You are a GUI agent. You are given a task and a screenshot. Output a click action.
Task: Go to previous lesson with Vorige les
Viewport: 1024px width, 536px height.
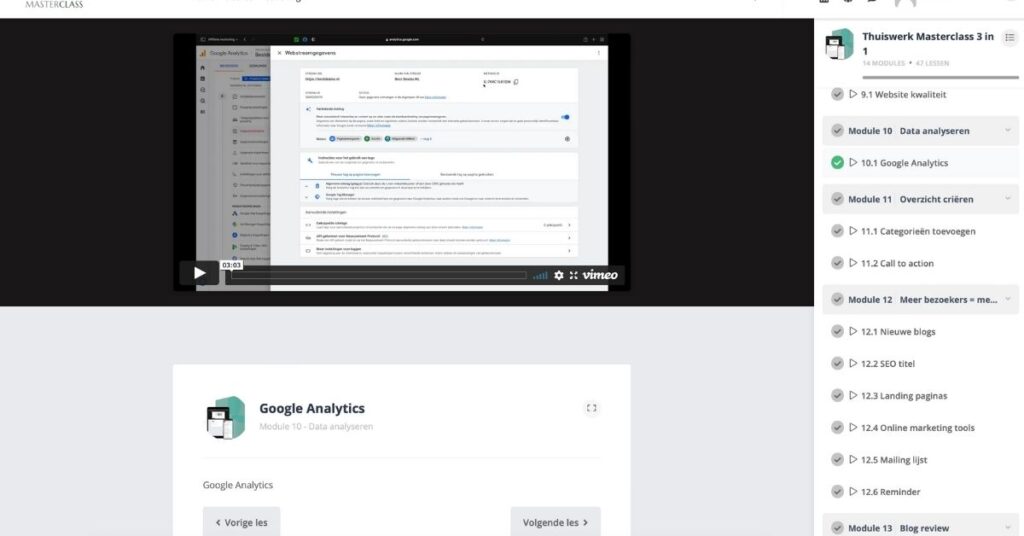click(242, 522)
